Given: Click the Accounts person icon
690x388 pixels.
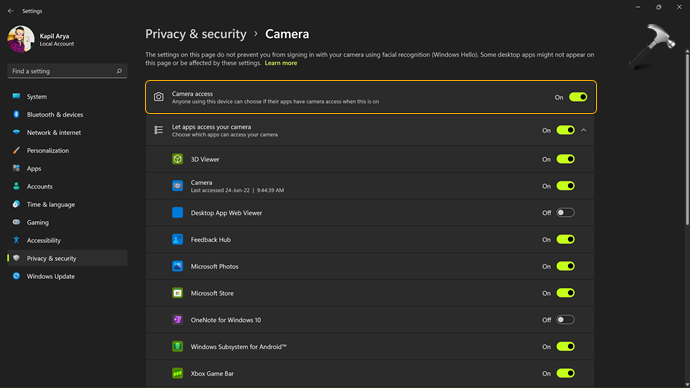Looking at the screenshot, I should pyautogui.click(x=16, y=186).
